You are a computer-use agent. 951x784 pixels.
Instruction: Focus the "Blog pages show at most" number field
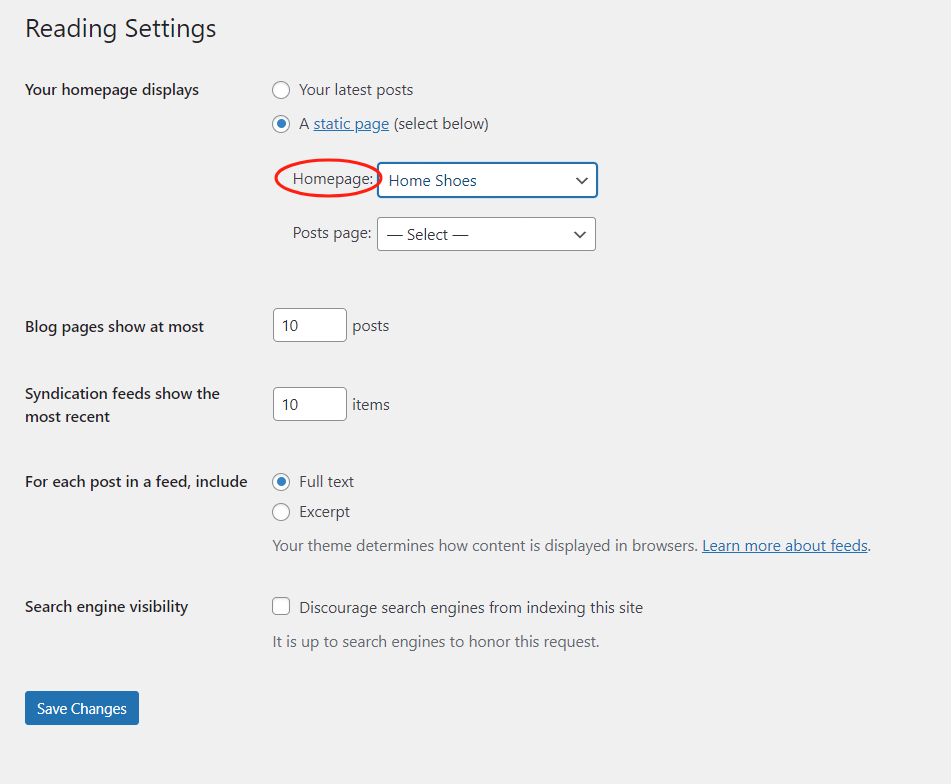309,326
